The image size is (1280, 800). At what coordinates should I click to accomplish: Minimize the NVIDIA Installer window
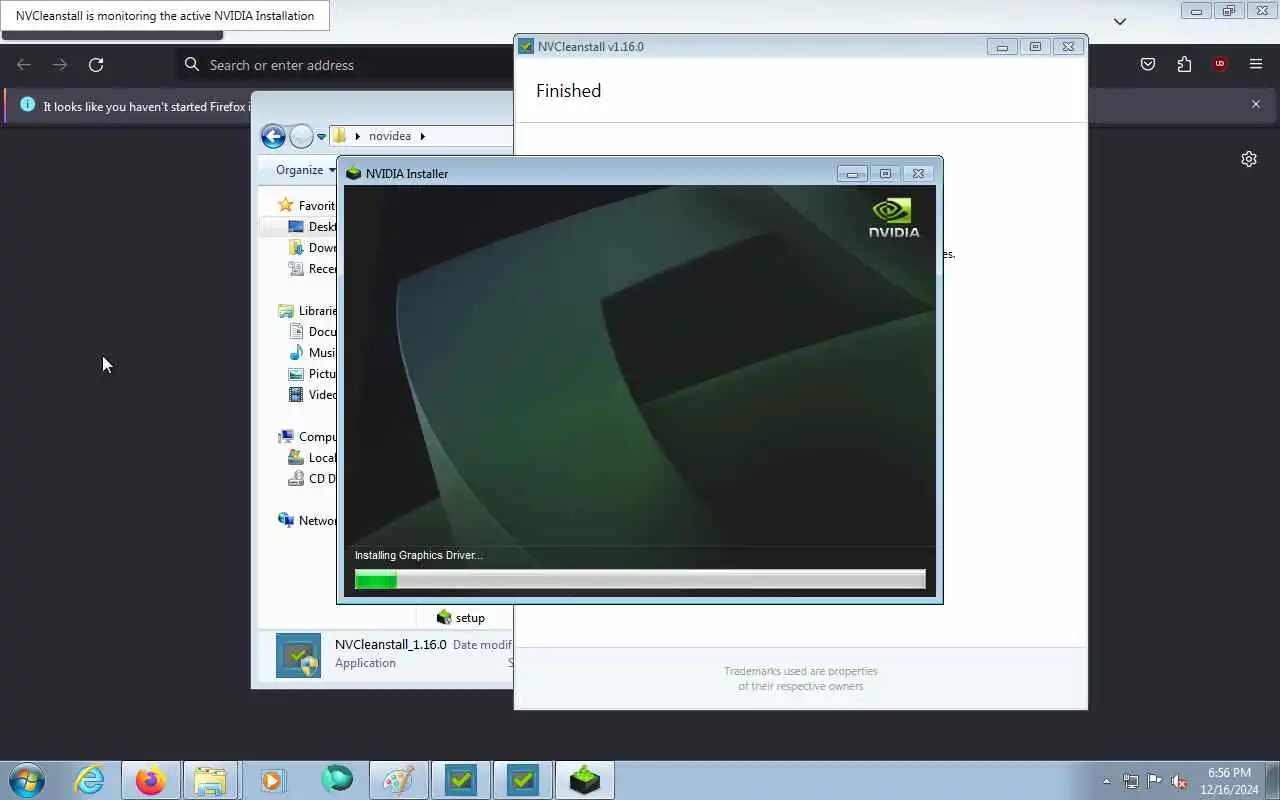[852, 173]
